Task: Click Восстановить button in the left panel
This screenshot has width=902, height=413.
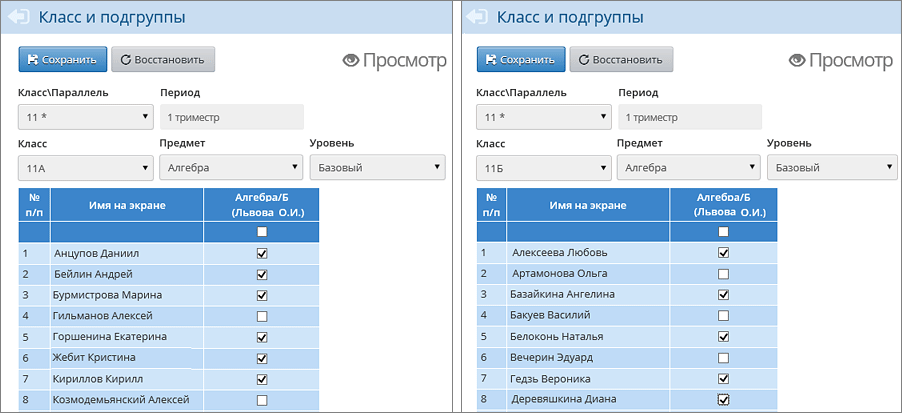Action: [163, 59]
